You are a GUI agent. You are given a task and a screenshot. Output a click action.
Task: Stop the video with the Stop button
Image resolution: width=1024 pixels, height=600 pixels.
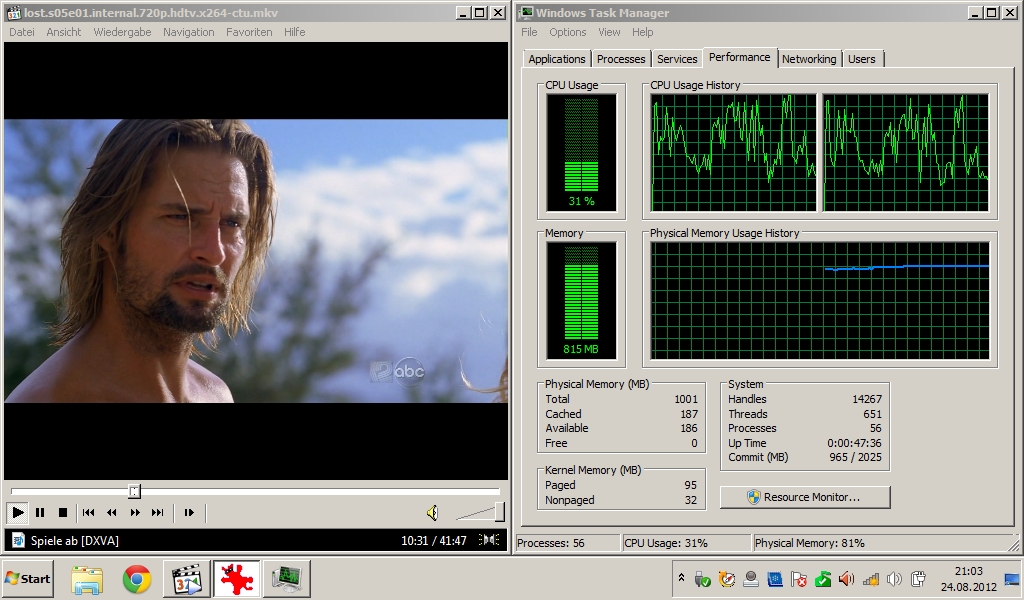click(x=62, y=513)
